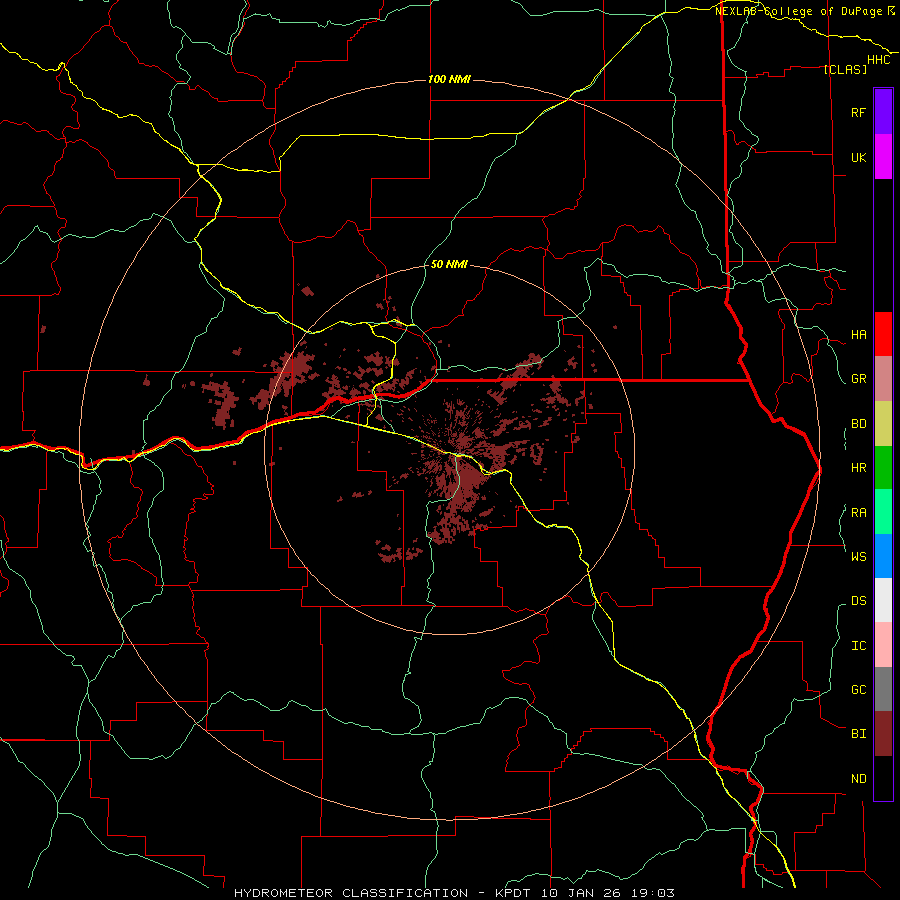Click the ND legend label
Viewport: 900px width, 900px height.
pos(858,779)
